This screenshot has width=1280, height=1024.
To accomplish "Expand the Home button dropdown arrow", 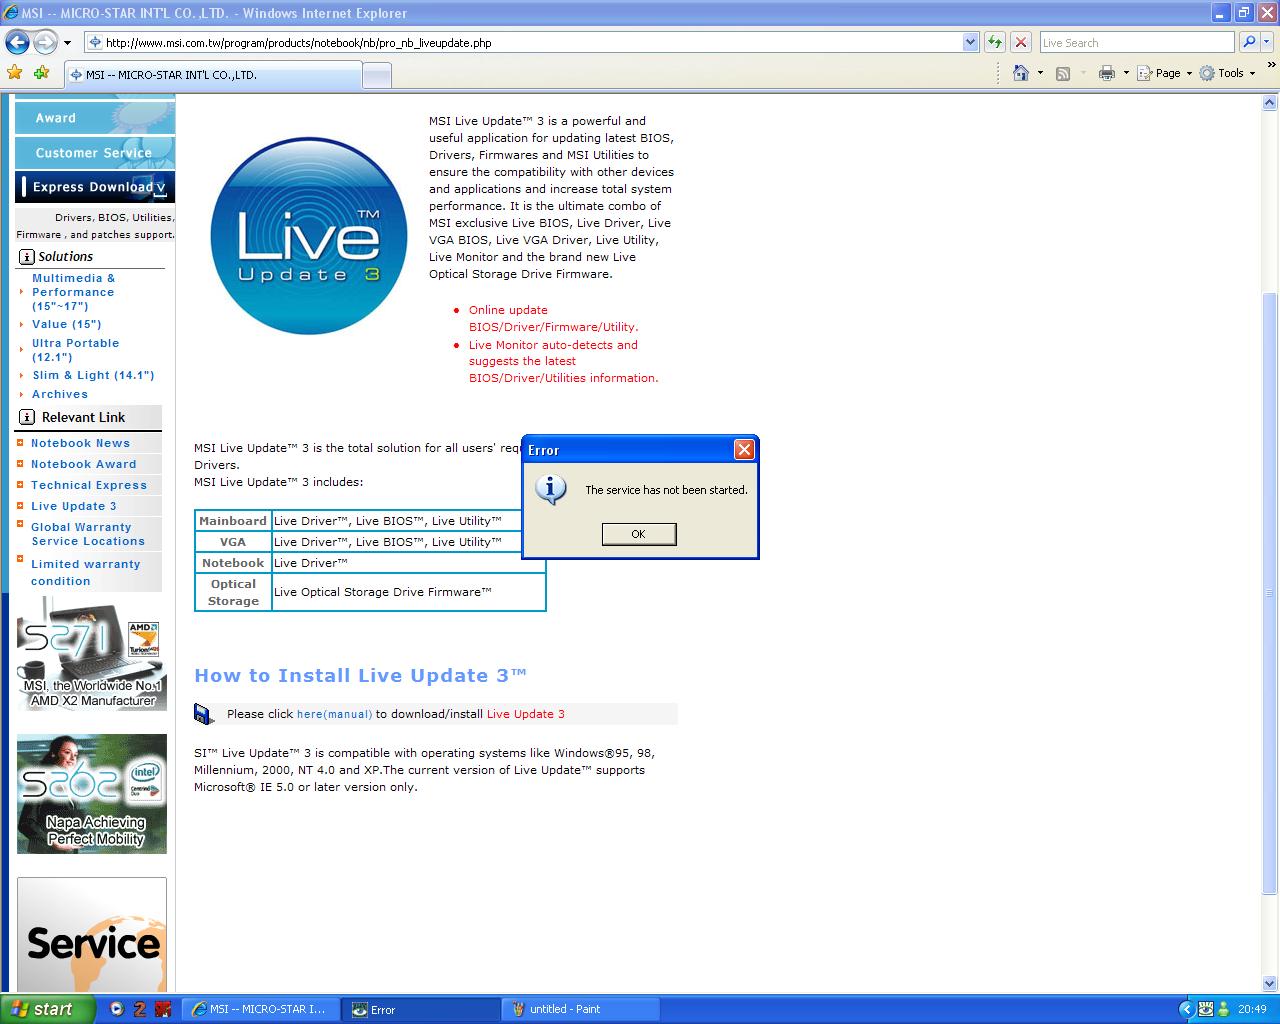I will coord(1040,73).
